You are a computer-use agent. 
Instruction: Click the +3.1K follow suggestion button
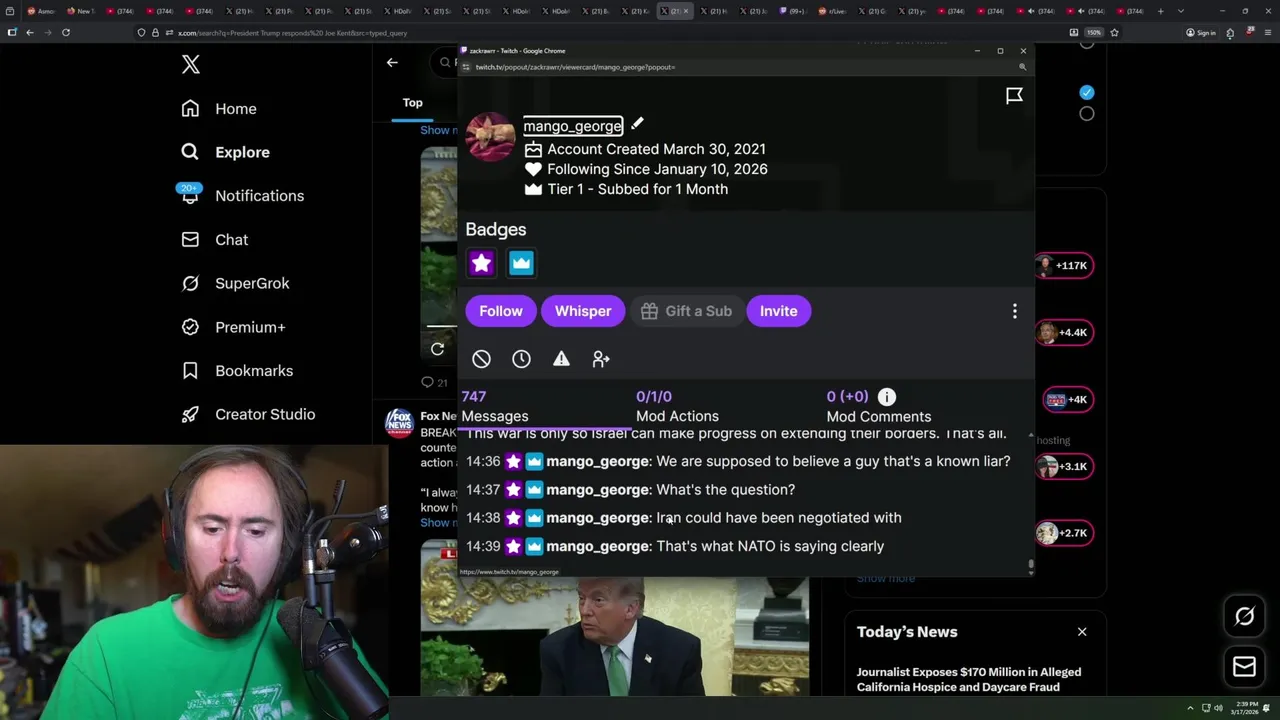tap(1064, 466)
